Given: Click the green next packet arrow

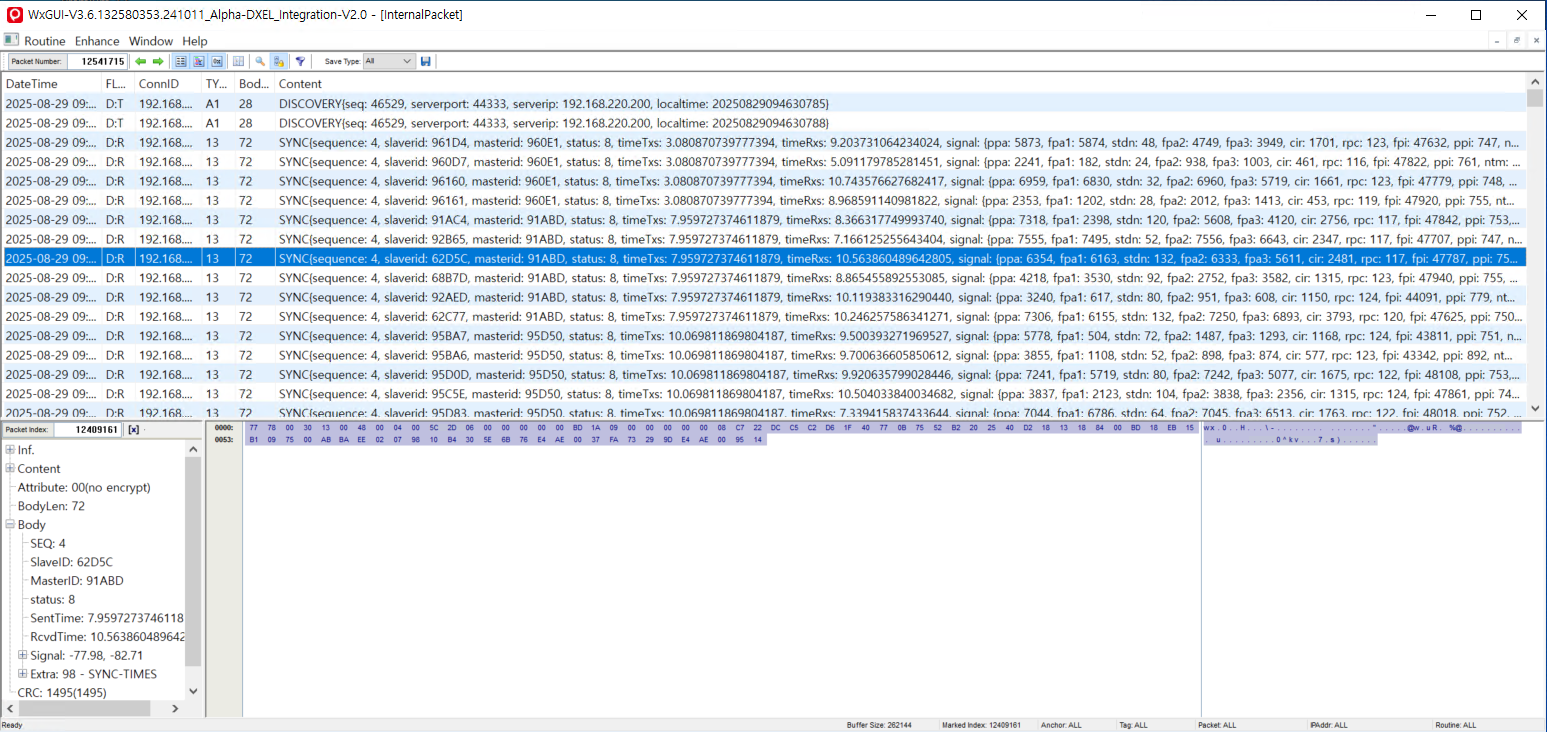Looking at the screenshot, I should [157, 62].
